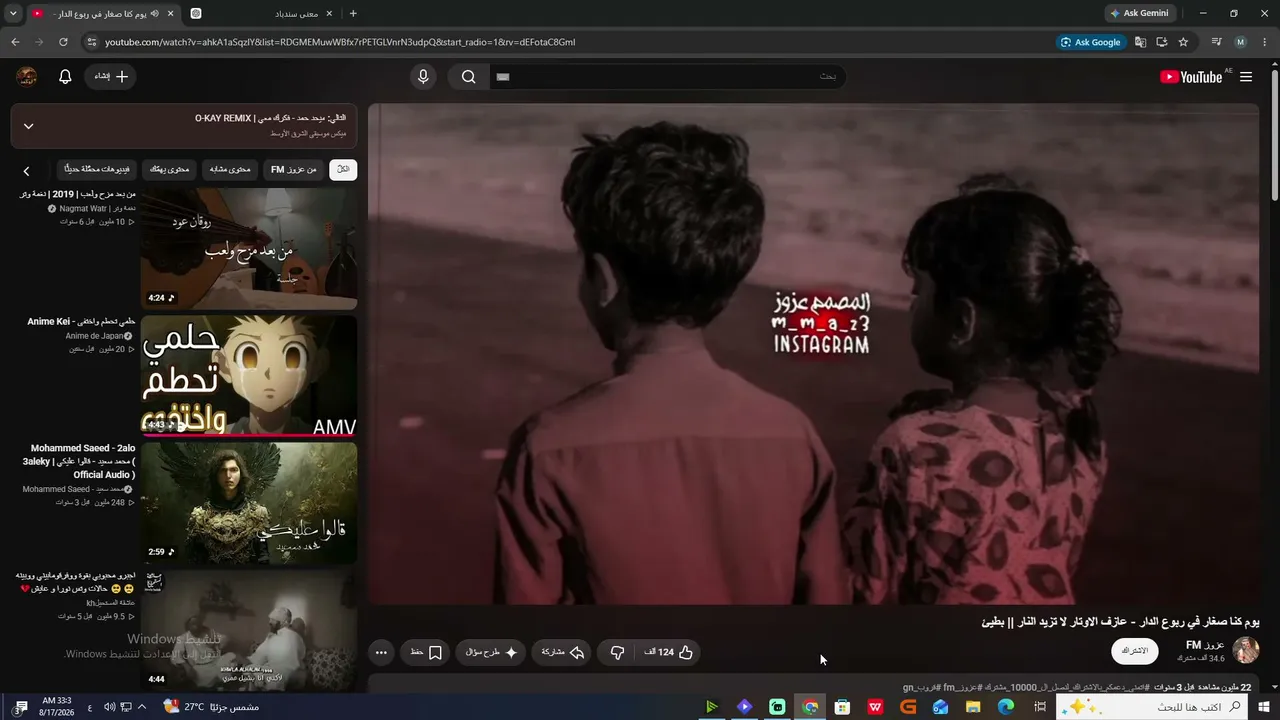Open the more actions three-dots menu
The image size is (1280, 720).
pyautogui.click(x=381, y=652)
